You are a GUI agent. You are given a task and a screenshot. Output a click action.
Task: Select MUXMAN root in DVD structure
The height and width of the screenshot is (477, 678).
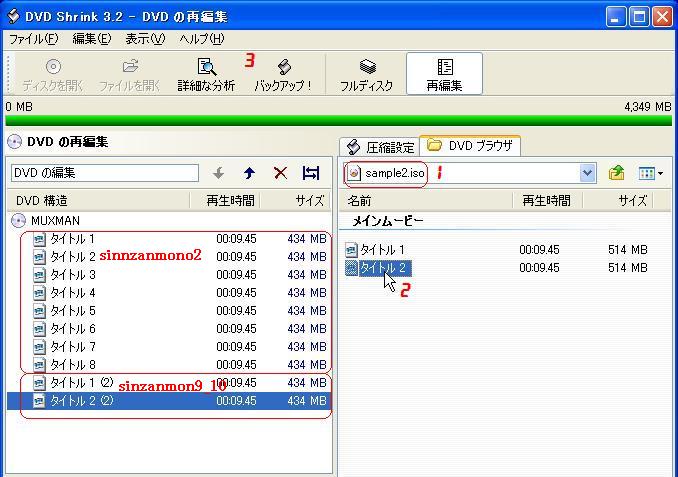(x=55, y=221)
